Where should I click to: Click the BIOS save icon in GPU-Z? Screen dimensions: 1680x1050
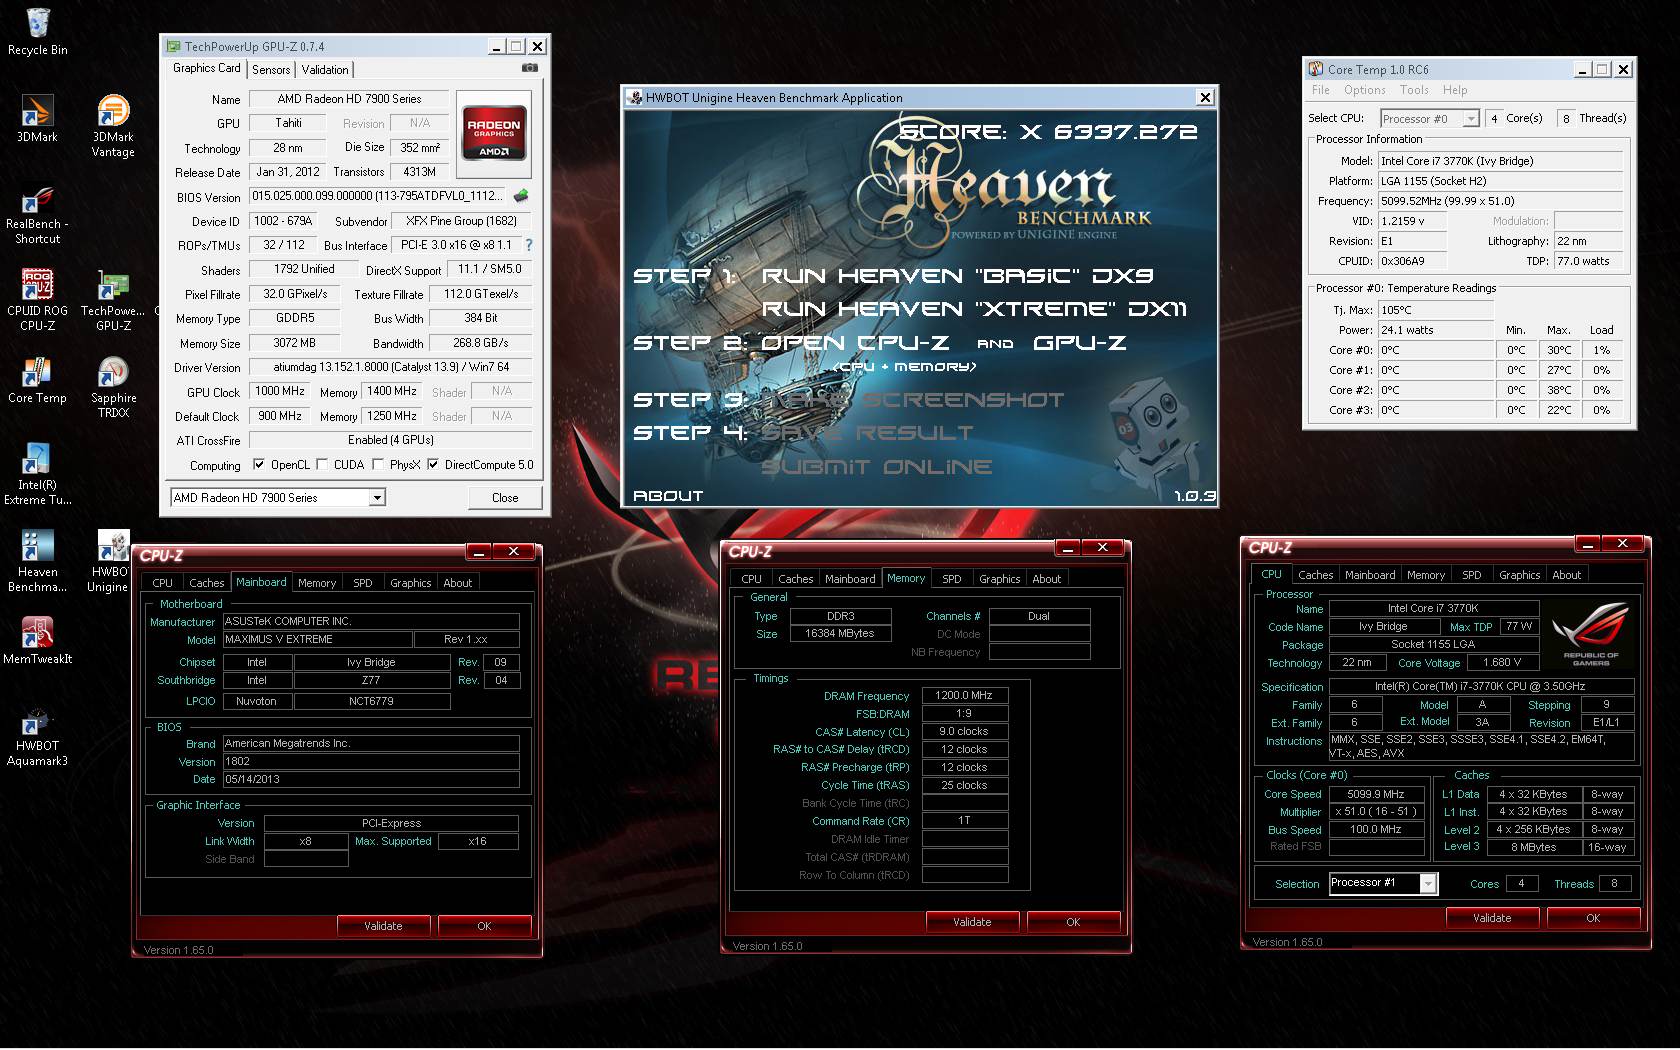520,196
